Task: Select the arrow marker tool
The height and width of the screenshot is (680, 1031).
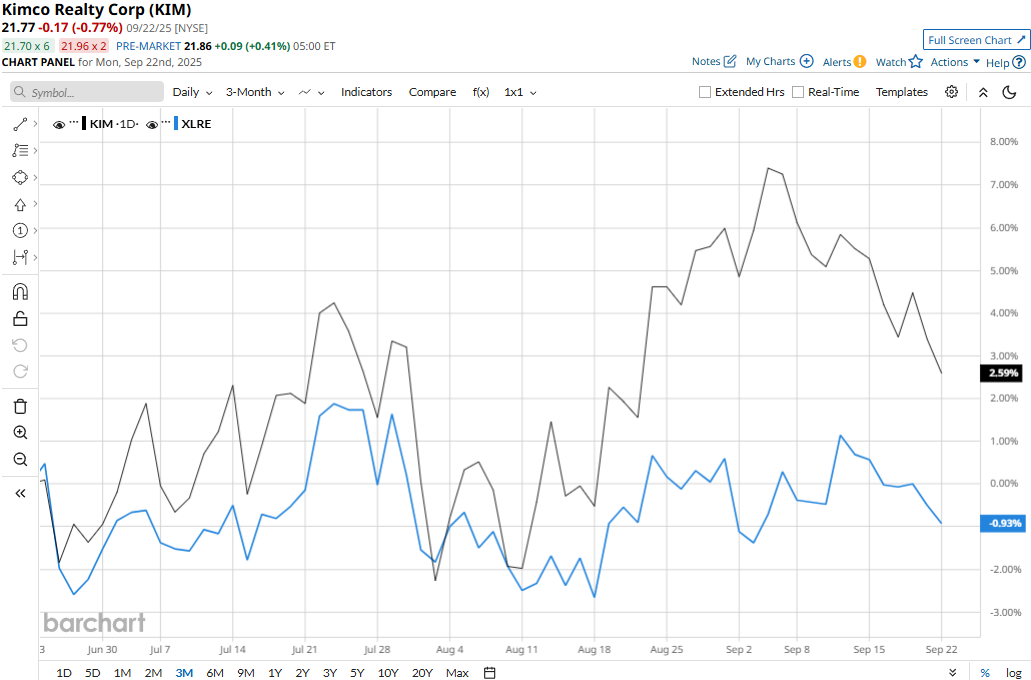Action: pos(20,205)
